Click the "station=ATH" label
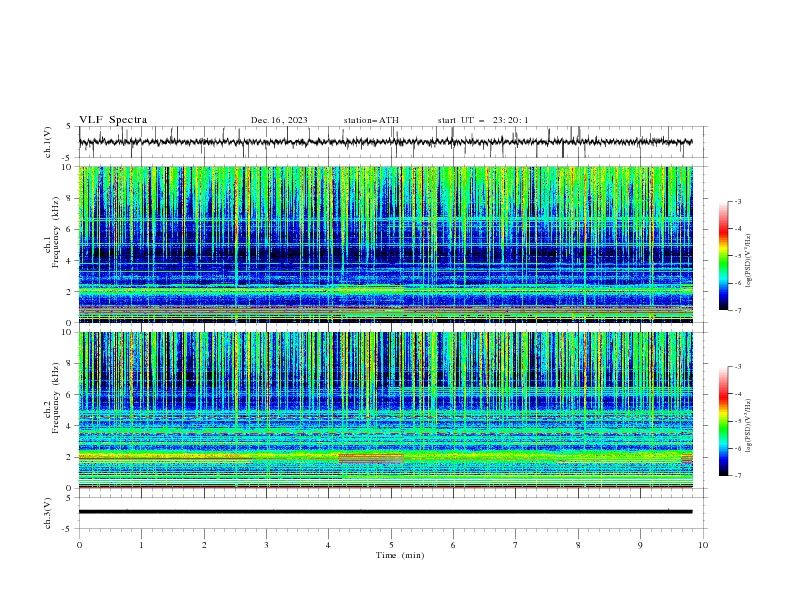792x612 pixels. pyautogui.click(x=371, y=120)
